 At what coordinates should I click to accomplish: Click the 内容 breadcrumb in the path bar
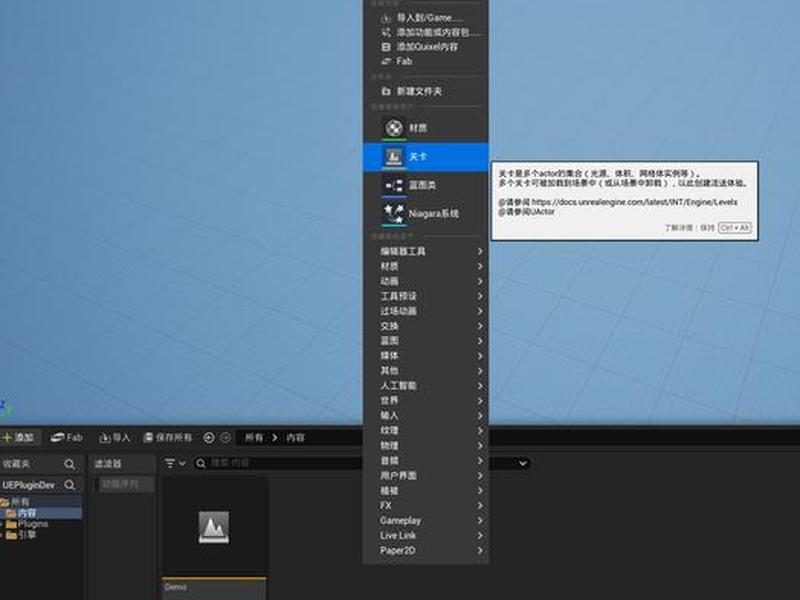pyautogui.click(x=295, y=438)
